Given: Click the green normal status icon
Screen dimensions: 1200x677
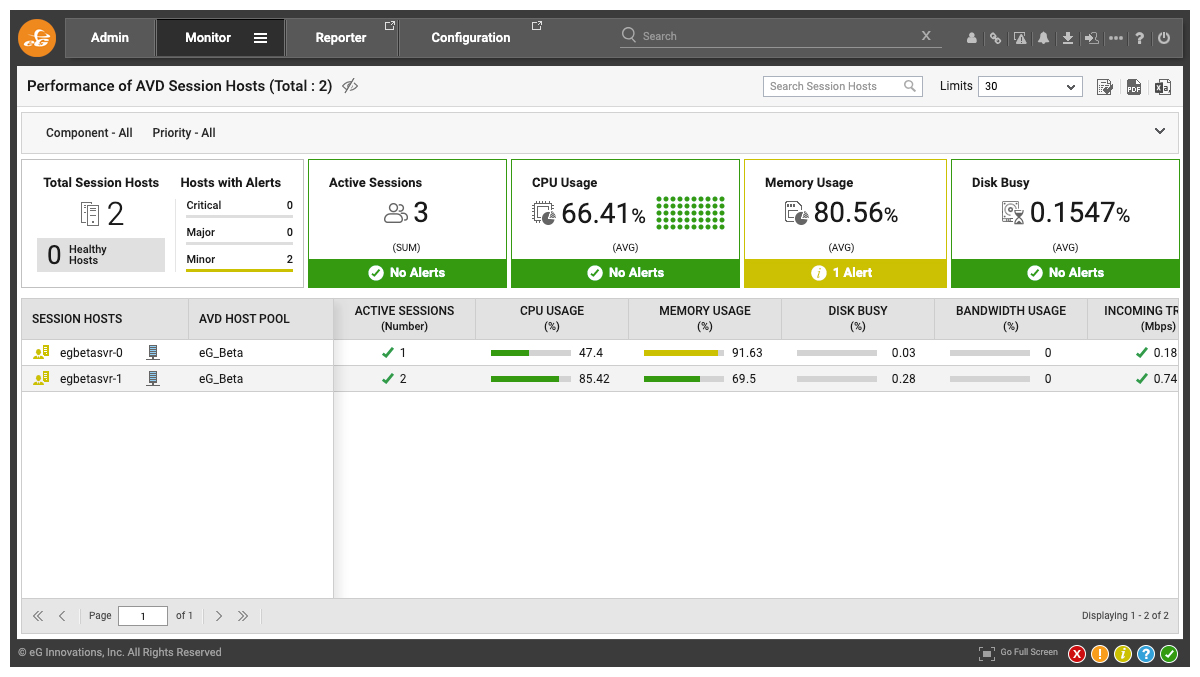Looking at the screenshot, I should 1169,654.
